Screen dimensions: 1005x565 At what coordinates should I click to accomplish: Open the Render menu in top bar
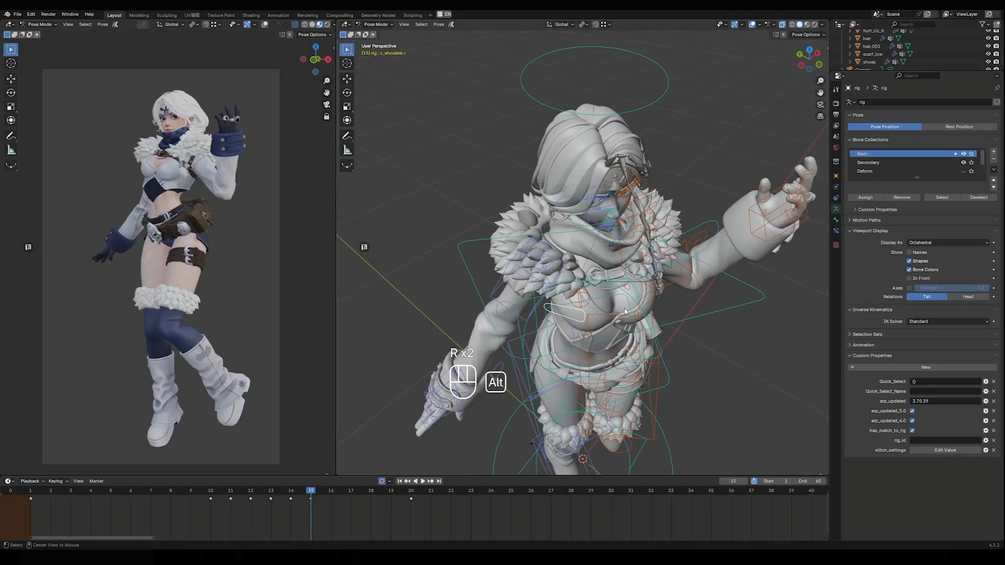click(x=48, y=14)
